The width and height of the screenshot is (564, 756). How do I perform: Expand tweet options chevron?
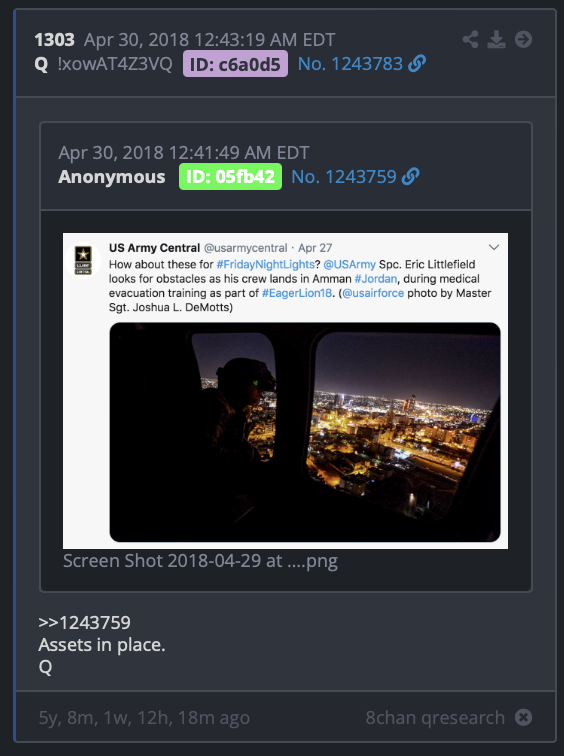494,247
